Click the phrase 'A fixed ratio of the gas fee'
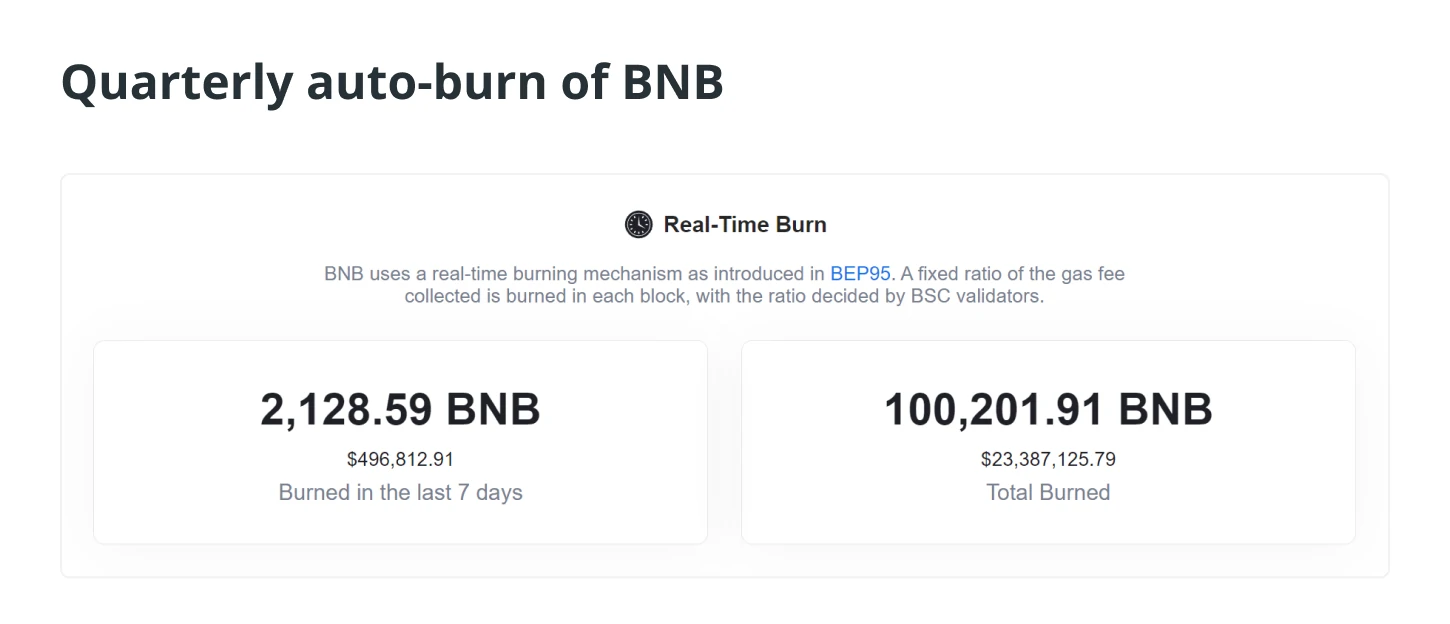Viewport: 1450px width, 624px height. 1012,273
